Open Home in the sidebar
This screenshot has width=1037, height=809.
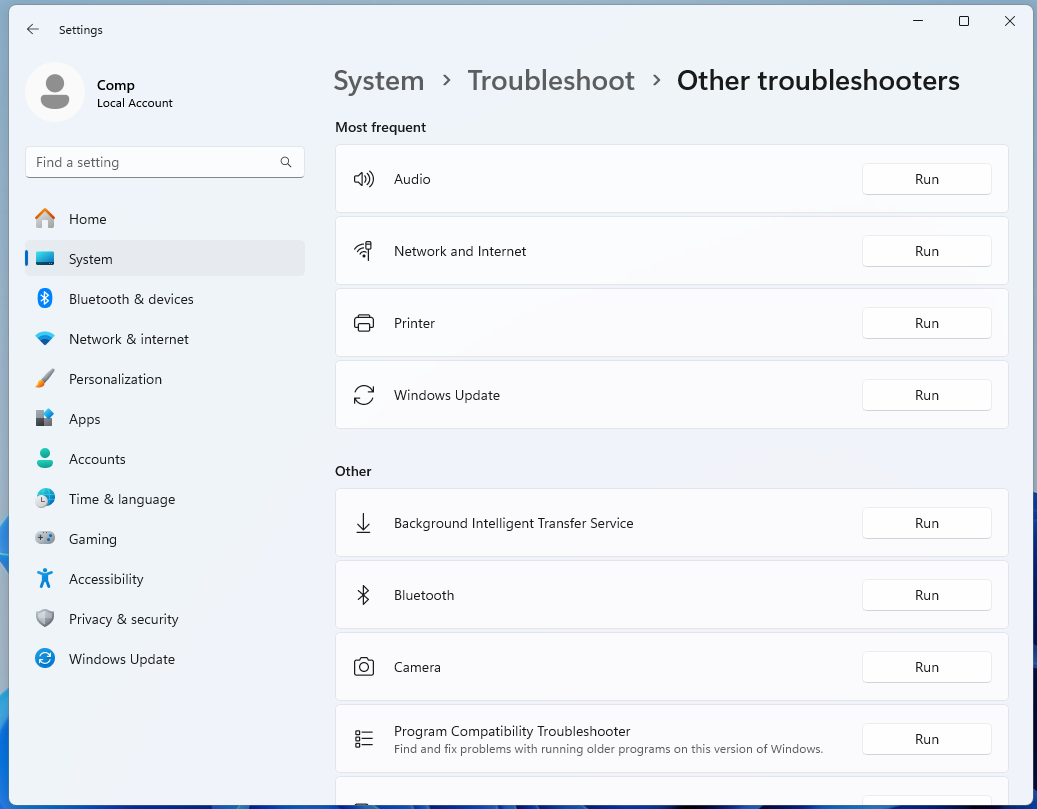point(165,219)
